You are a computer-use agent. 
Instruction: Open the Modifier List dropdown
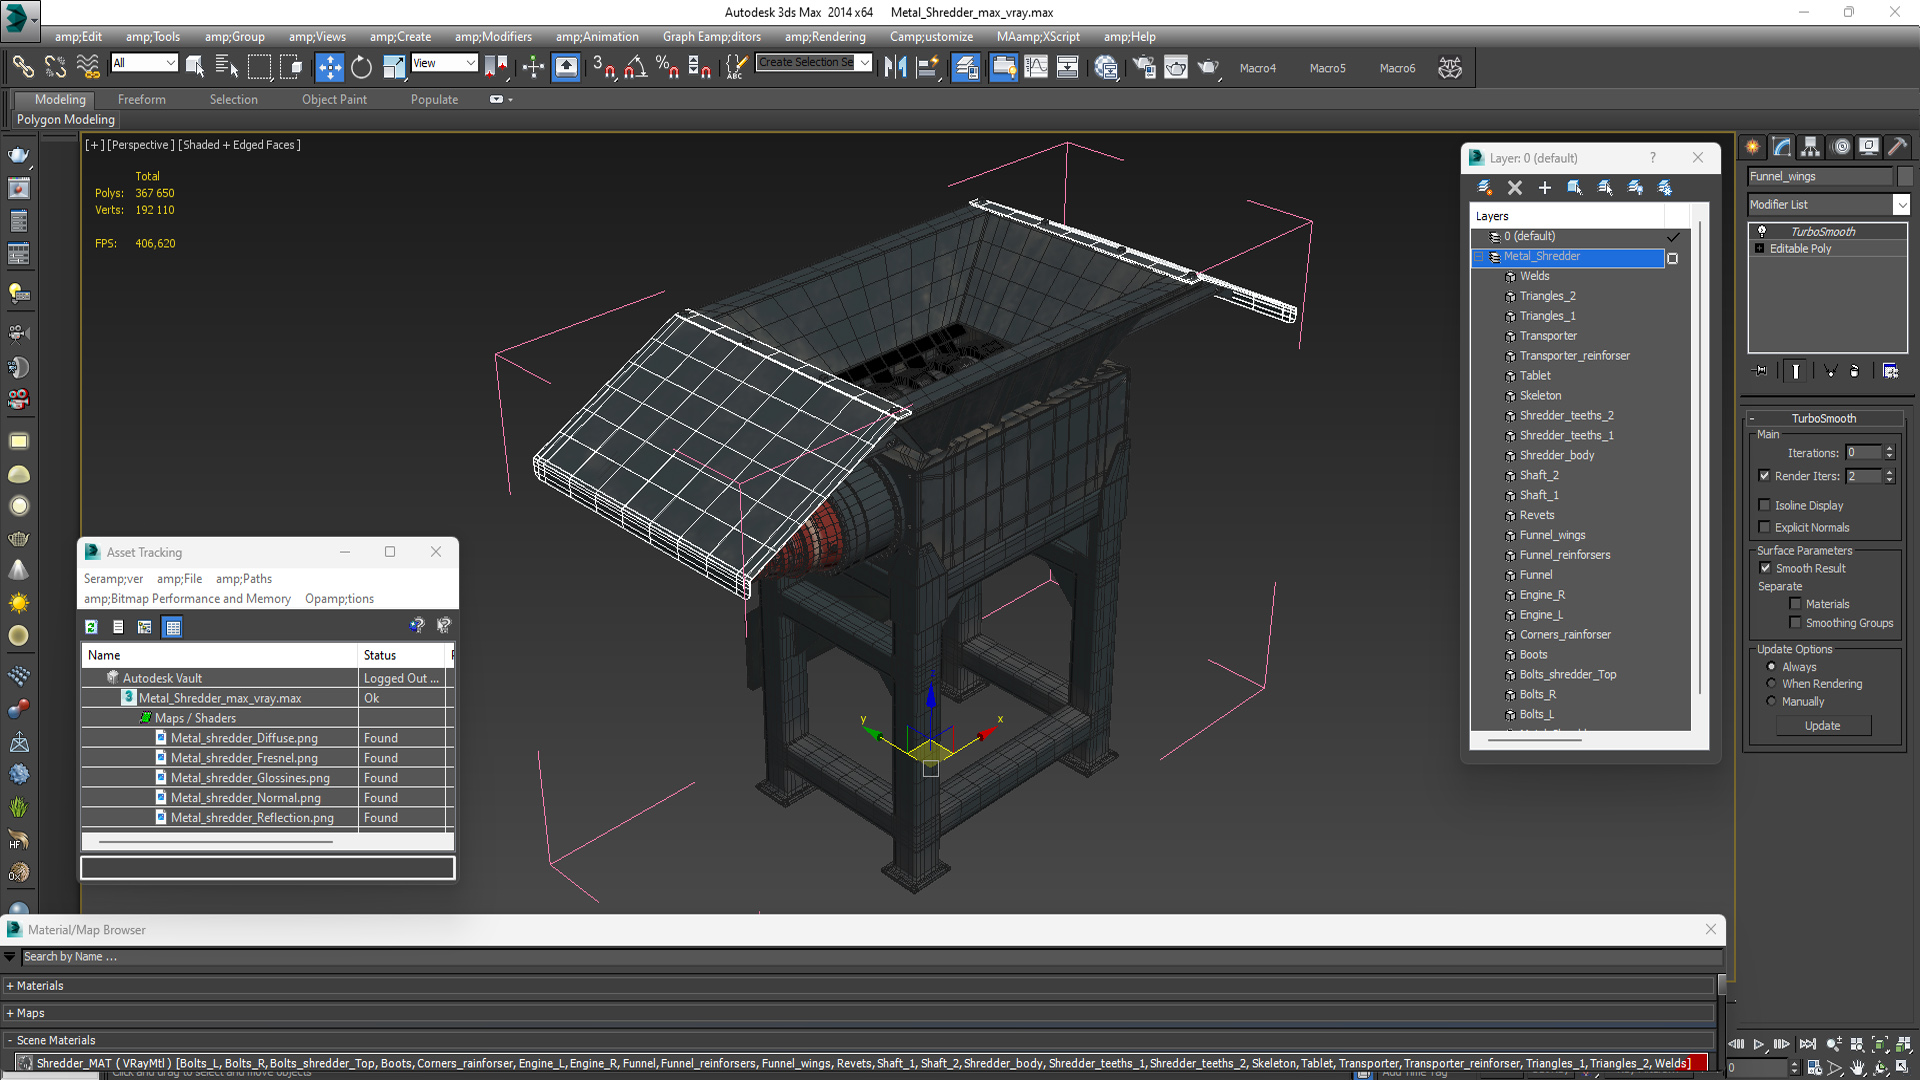tap(1901, 204)
